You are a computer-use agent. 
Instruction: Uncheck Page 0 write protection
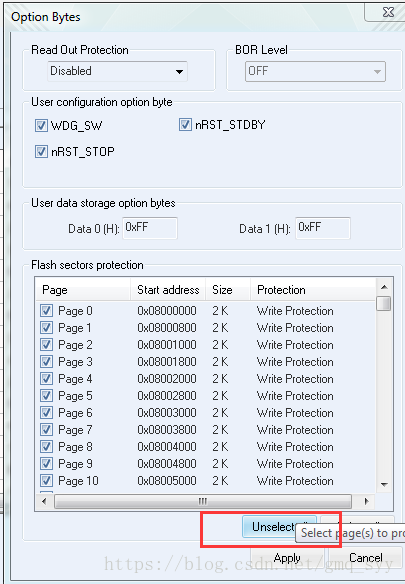(x=46, y=311)
